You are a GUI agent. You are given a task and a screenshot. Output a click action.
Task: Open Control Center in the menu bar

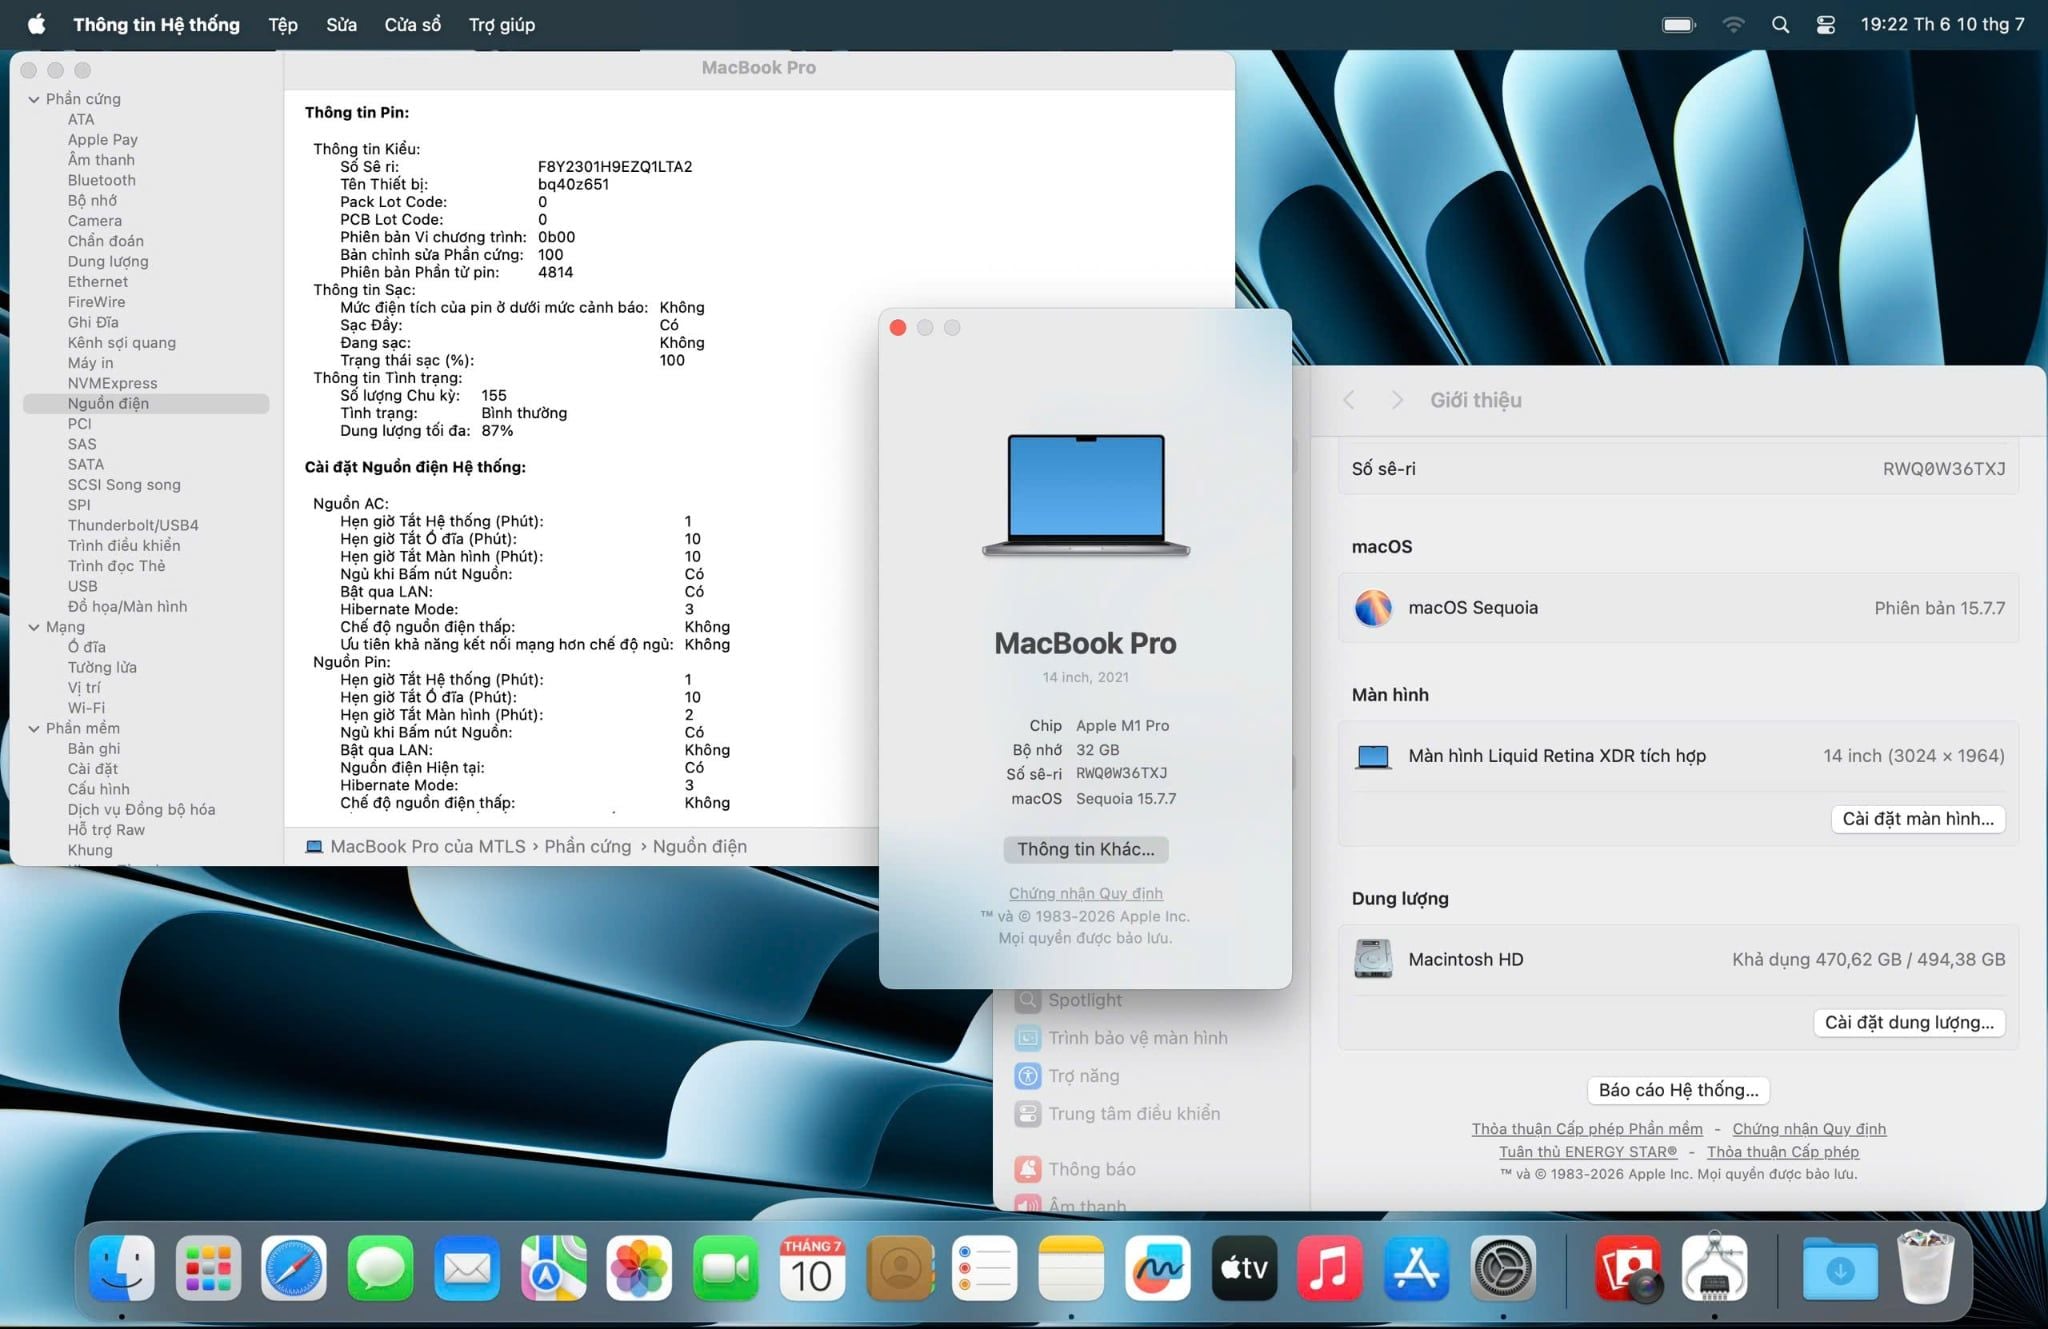1826,25
